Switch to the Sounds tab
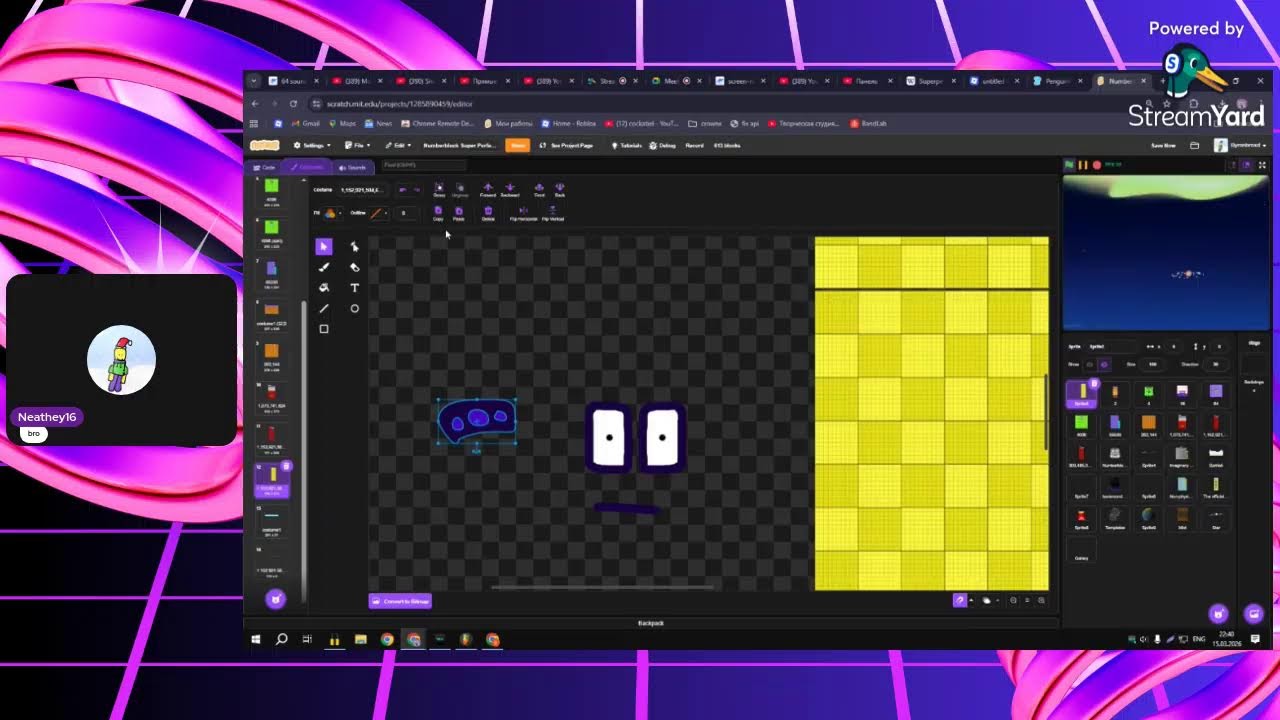 (x=353, y=167)
